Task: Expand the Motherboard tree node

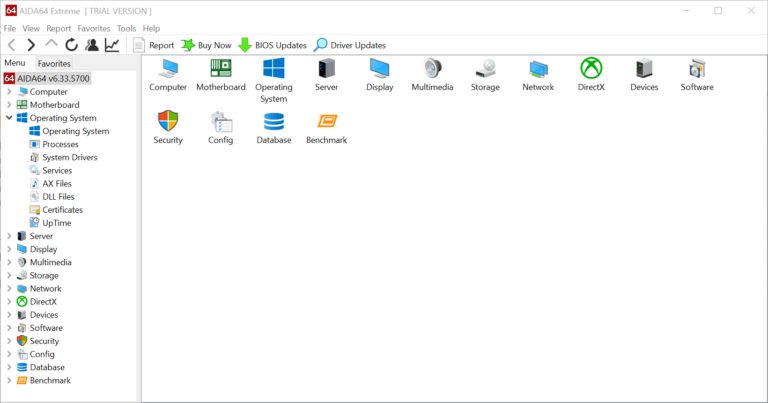Action: (x=9, y=105)
